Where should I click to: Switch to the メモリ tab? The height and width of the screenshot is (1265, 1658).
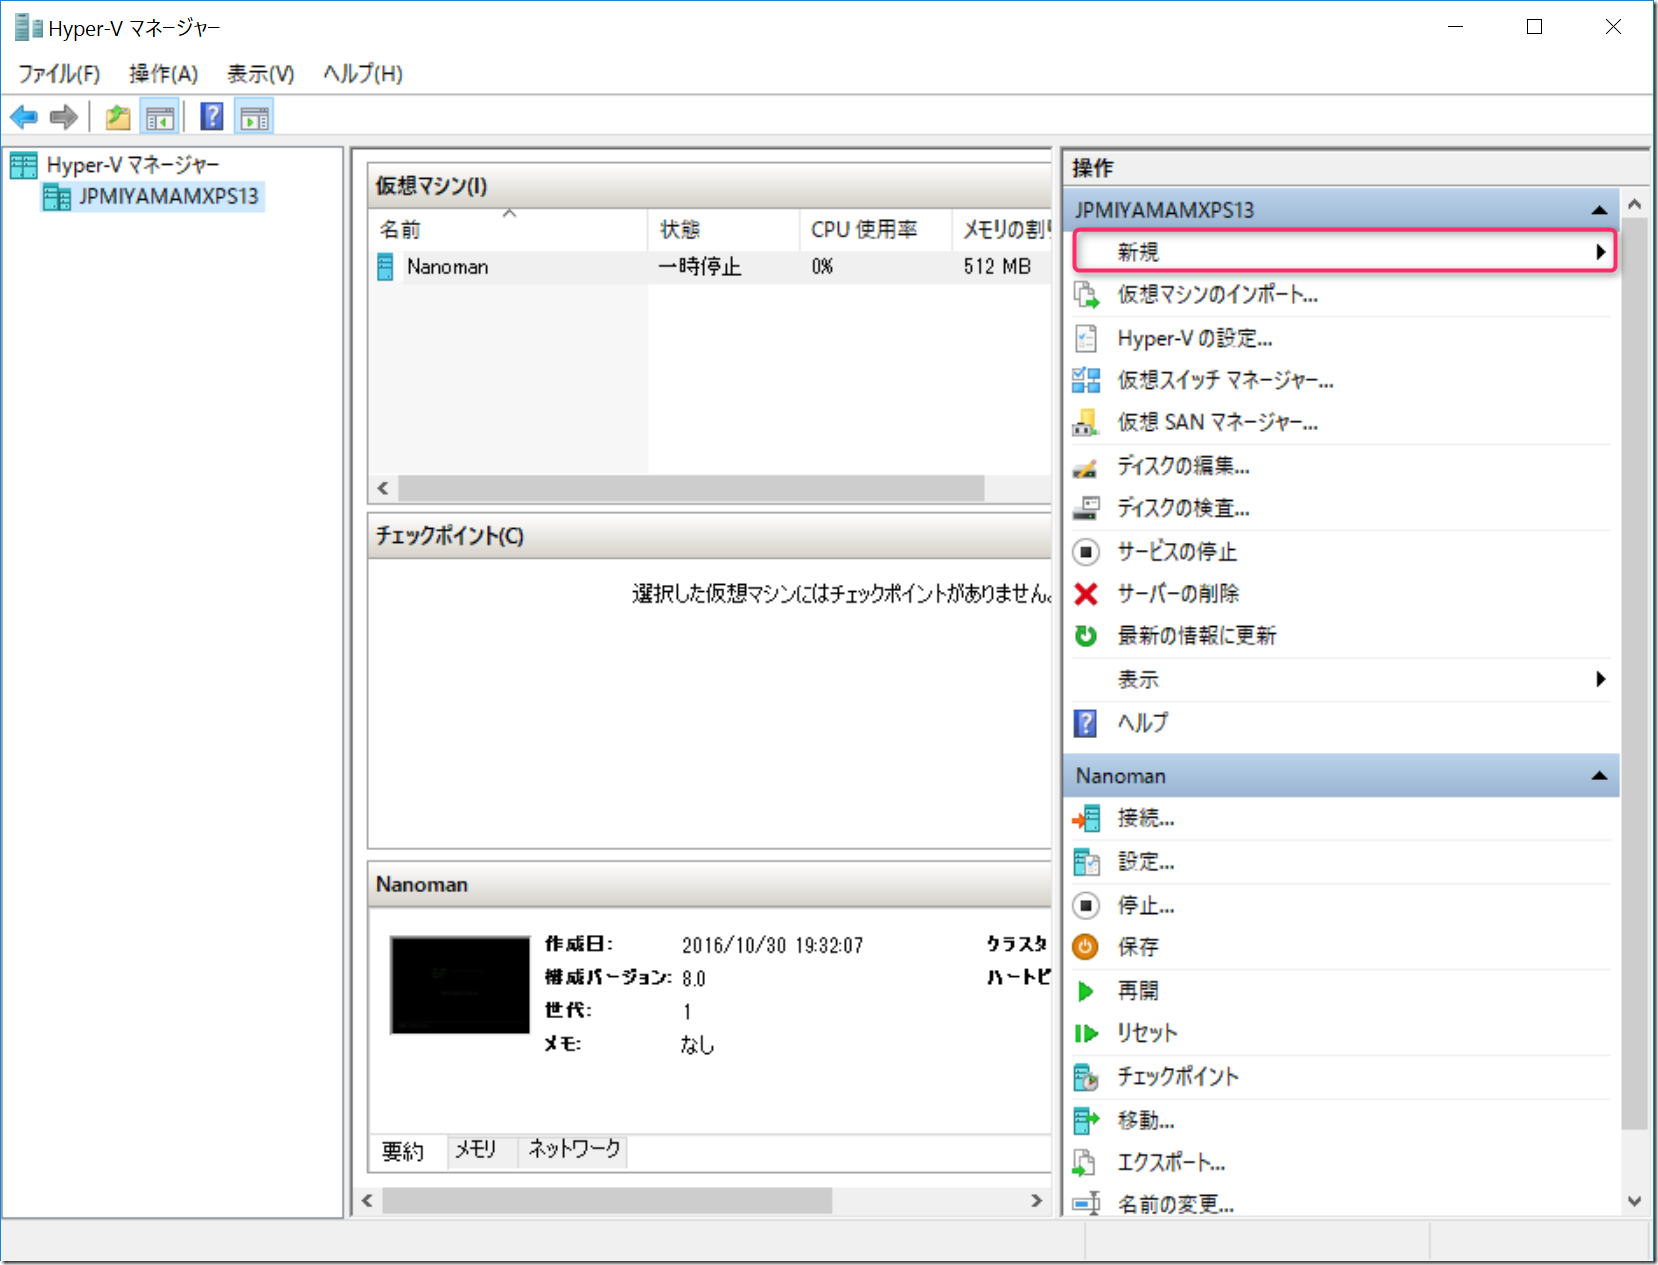coord(476,1150)
